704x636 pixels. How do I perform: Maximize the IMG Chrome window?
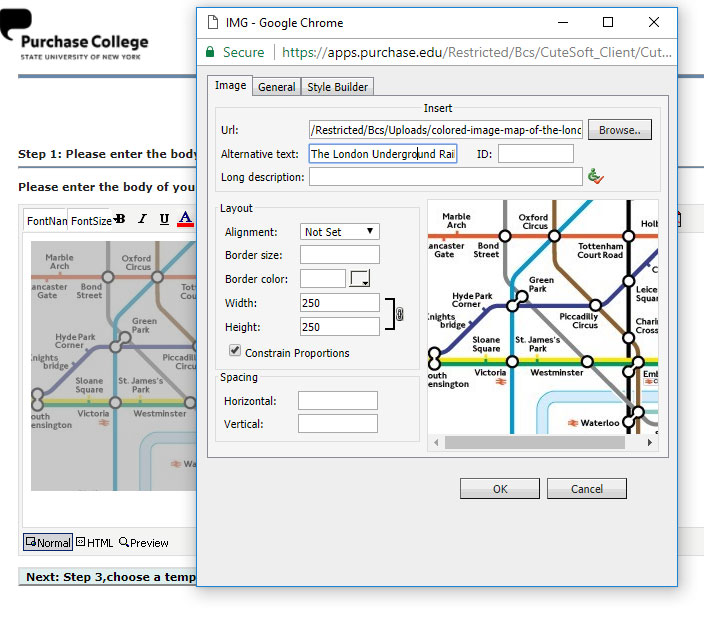(x=607, y=22)
